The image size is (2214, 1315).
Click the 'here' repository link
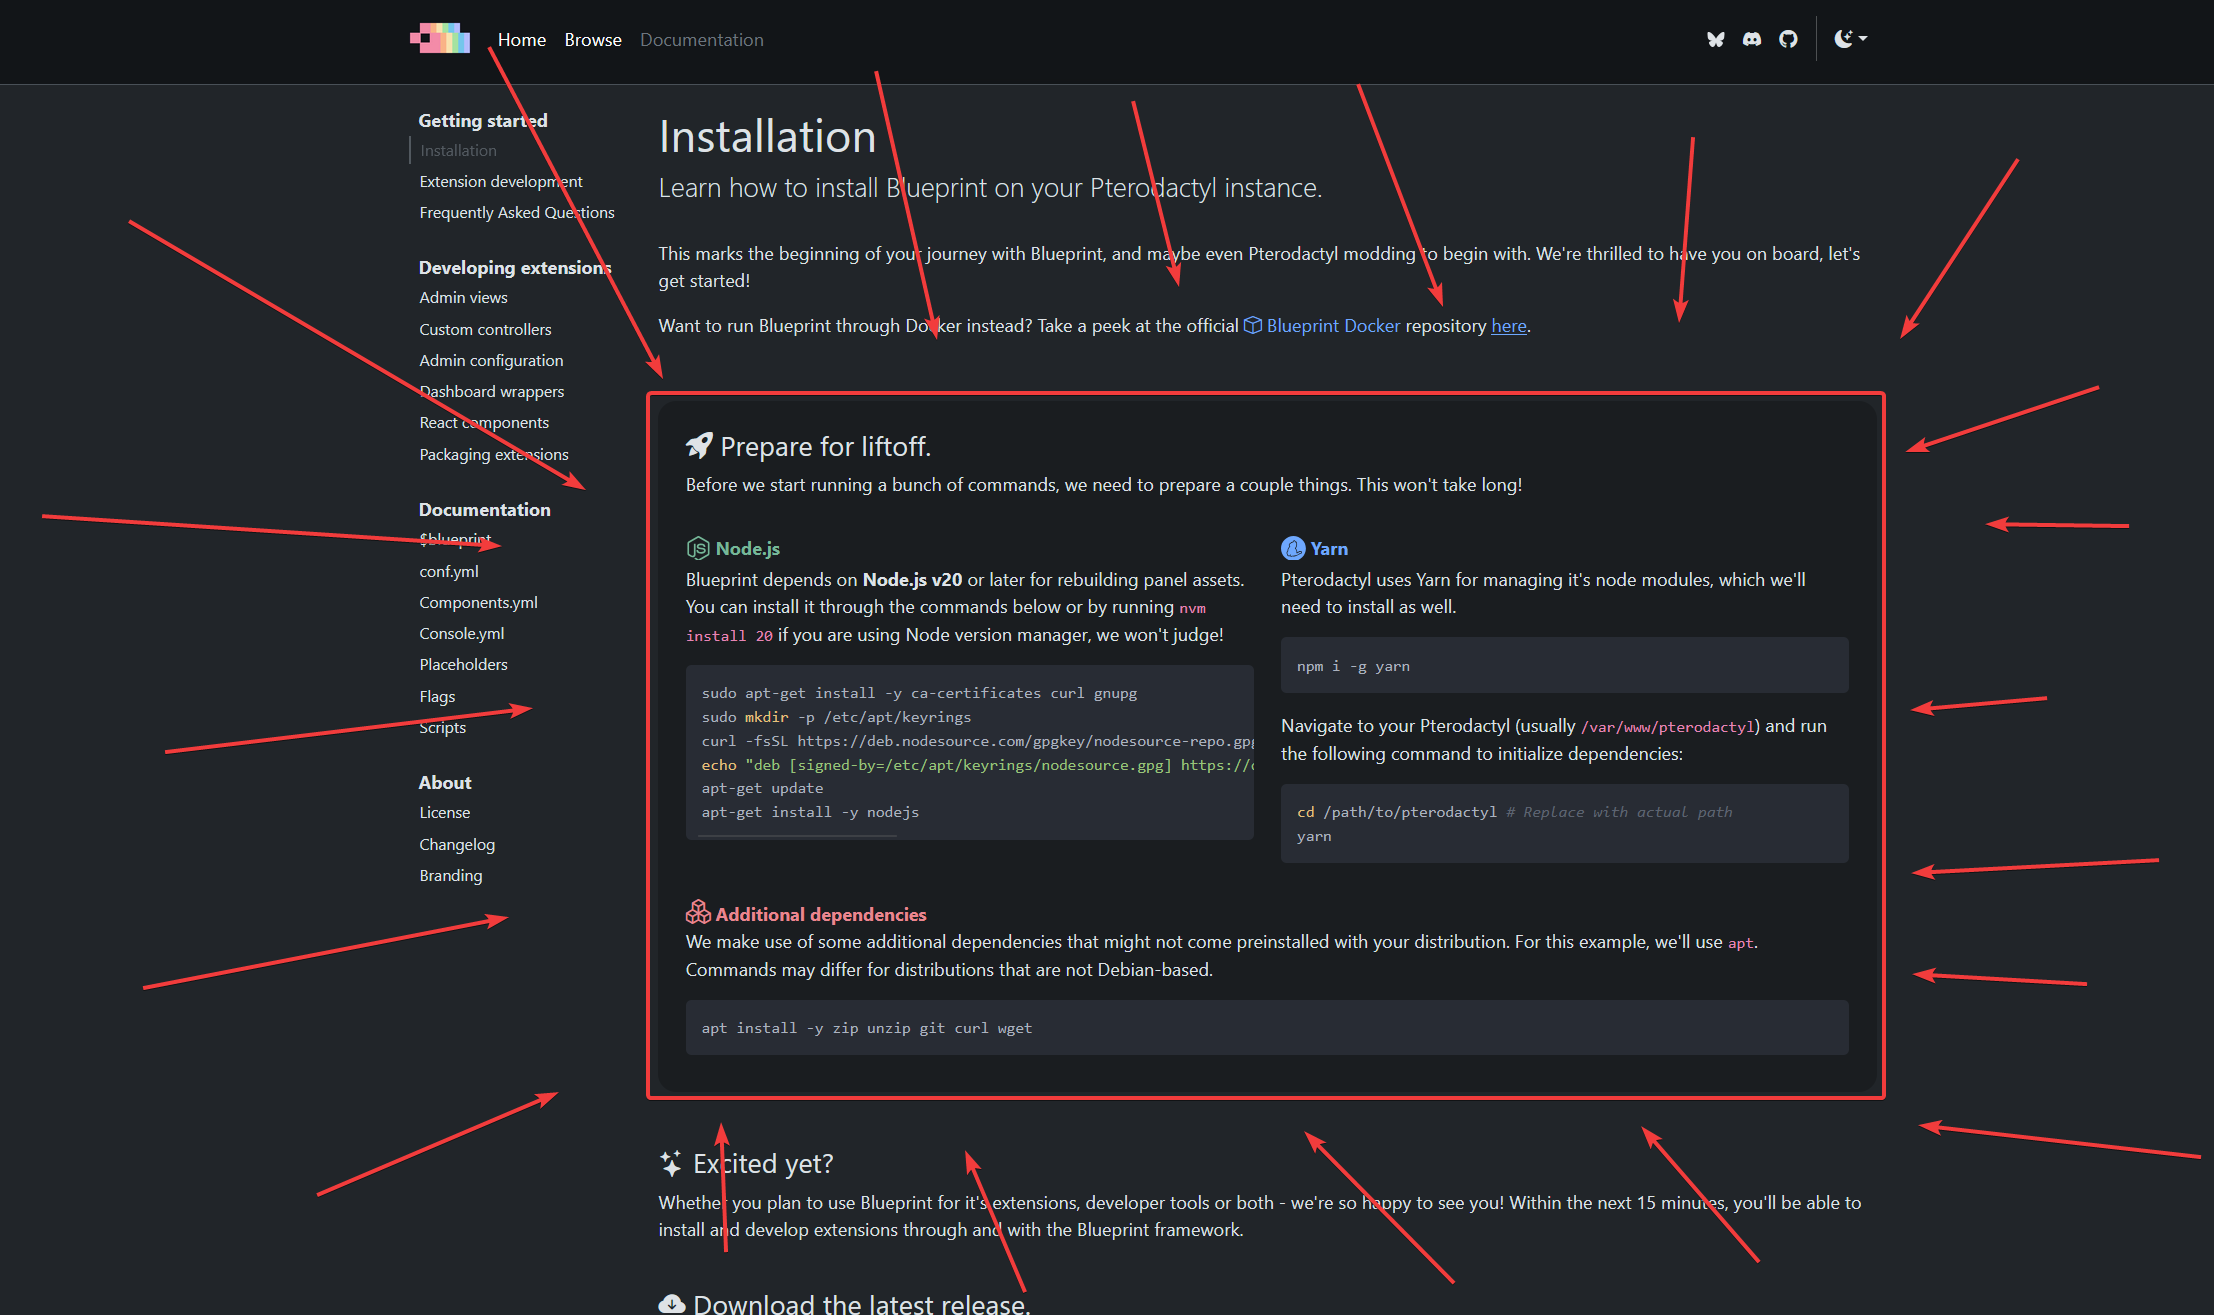1509,325
